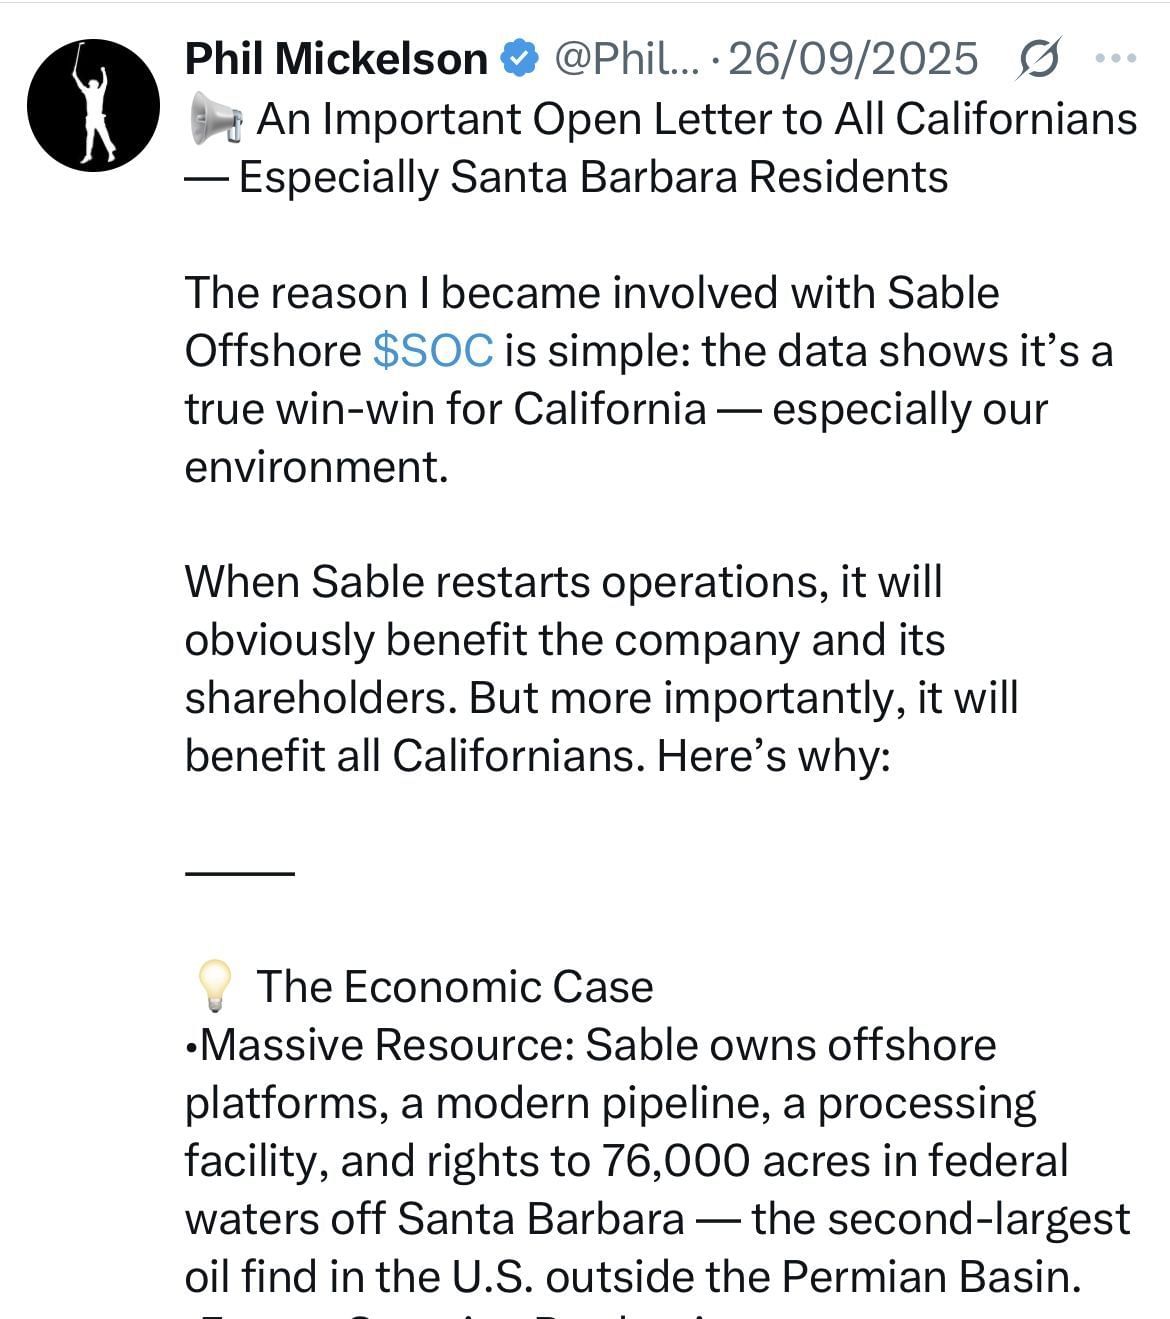The width and height of the screenshot is (1170, 1319).
Task: Click the Phil Mickelson display name
Action: click(336, 60)
